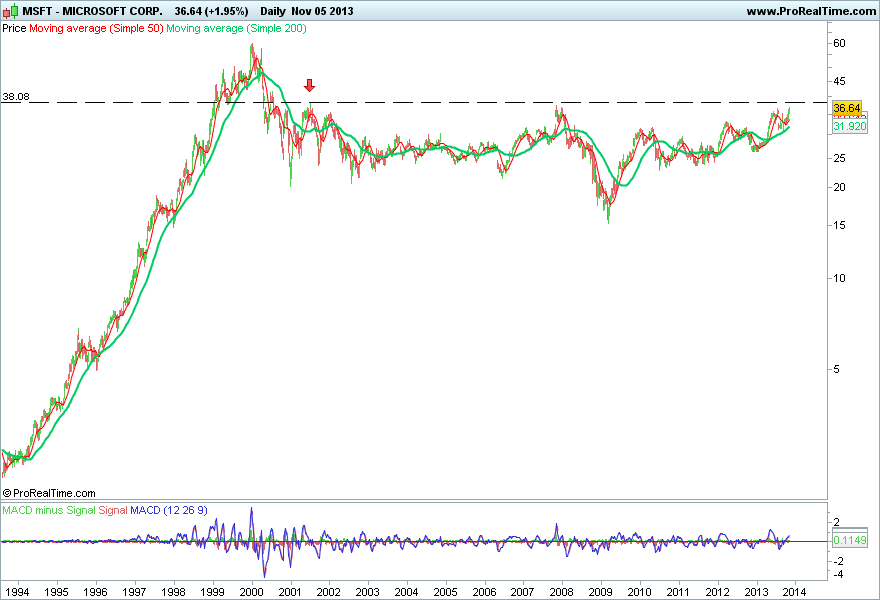This screenshot has width=880, height=600.
Task: Click the 2009 label on time axis
Action: [x=600, y=592]
